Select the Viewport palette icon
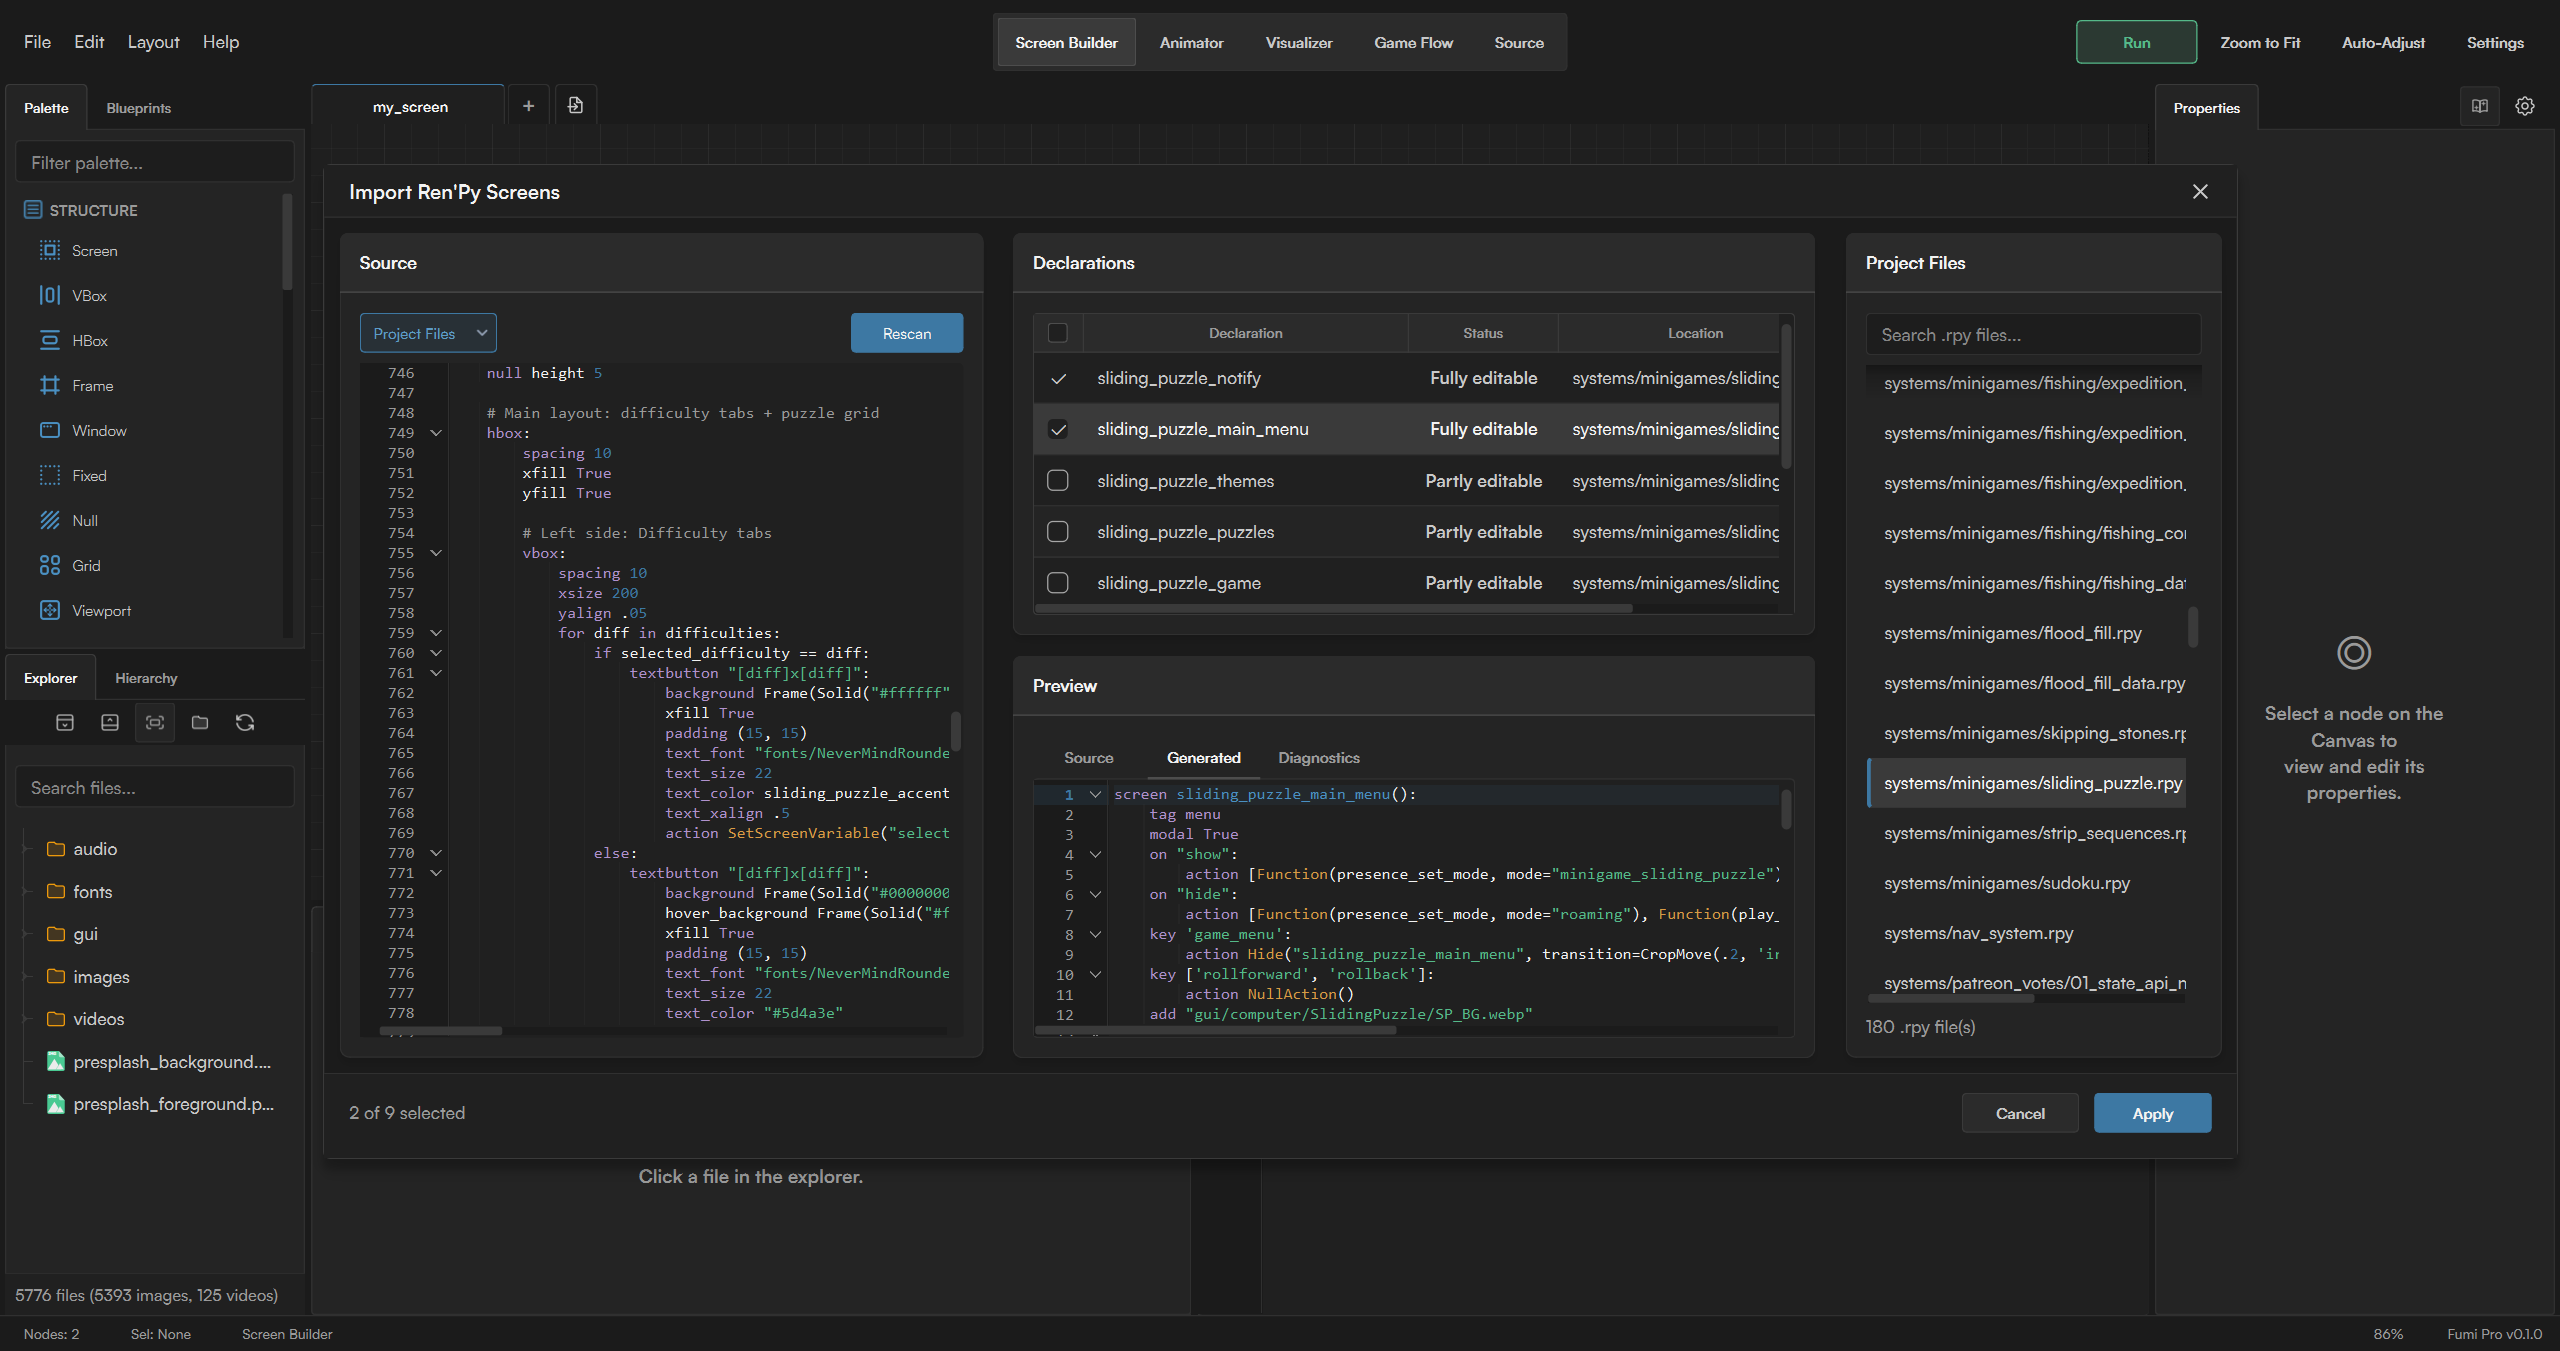 point(50,611)
